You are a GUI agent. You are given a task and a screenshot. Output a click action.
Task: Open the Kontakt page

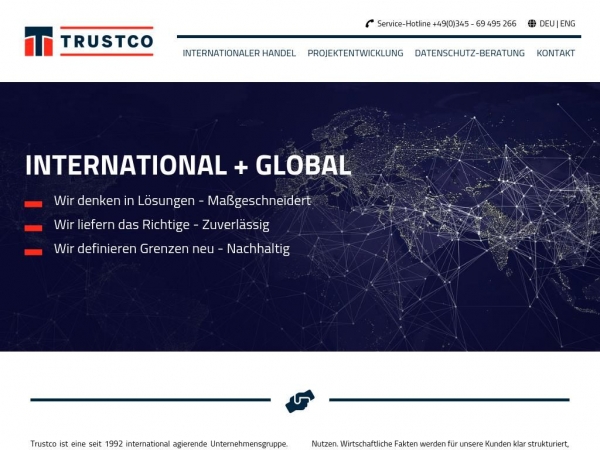point(555,53)
